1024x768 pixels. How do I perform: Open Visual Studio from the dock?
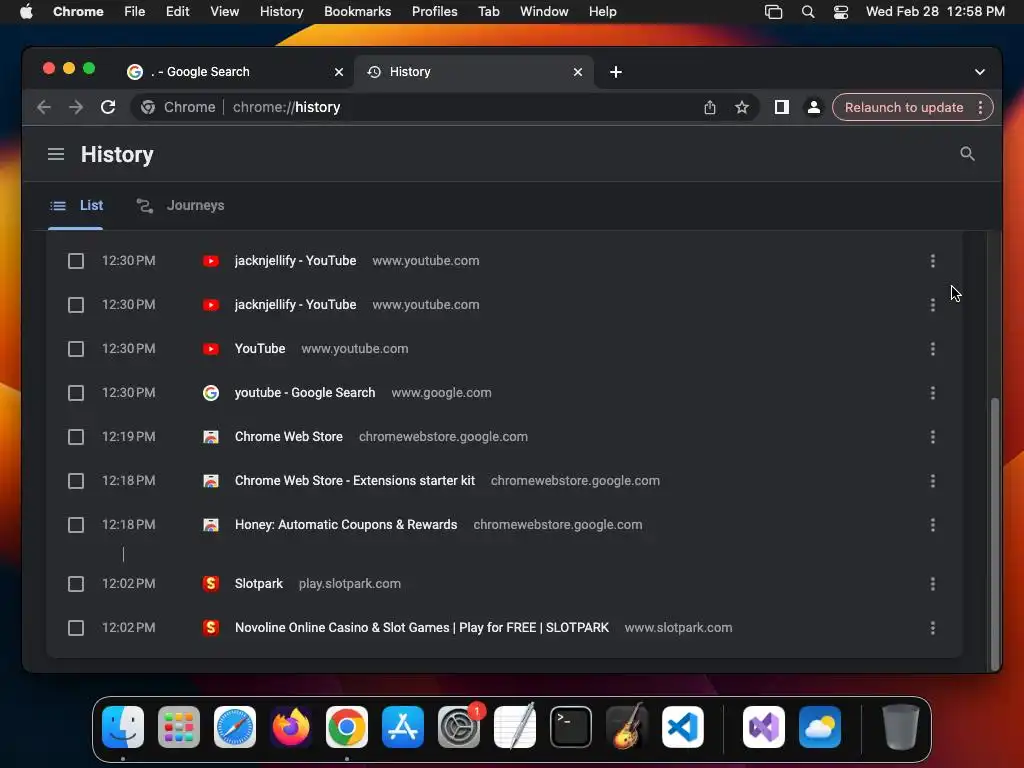[x=764, y=727]
